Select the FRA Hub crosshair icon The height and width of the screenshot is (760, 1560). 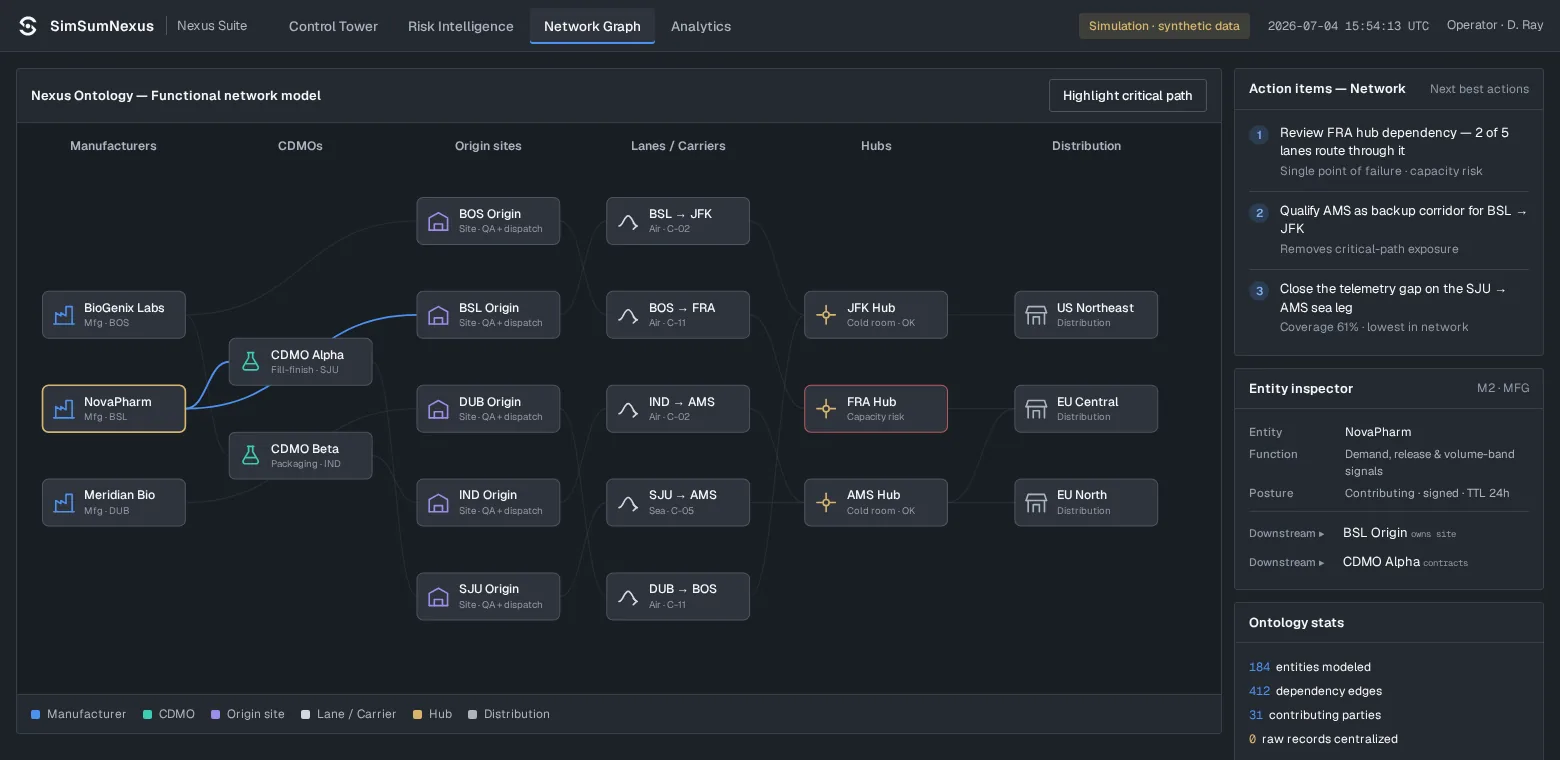(826, 409)
